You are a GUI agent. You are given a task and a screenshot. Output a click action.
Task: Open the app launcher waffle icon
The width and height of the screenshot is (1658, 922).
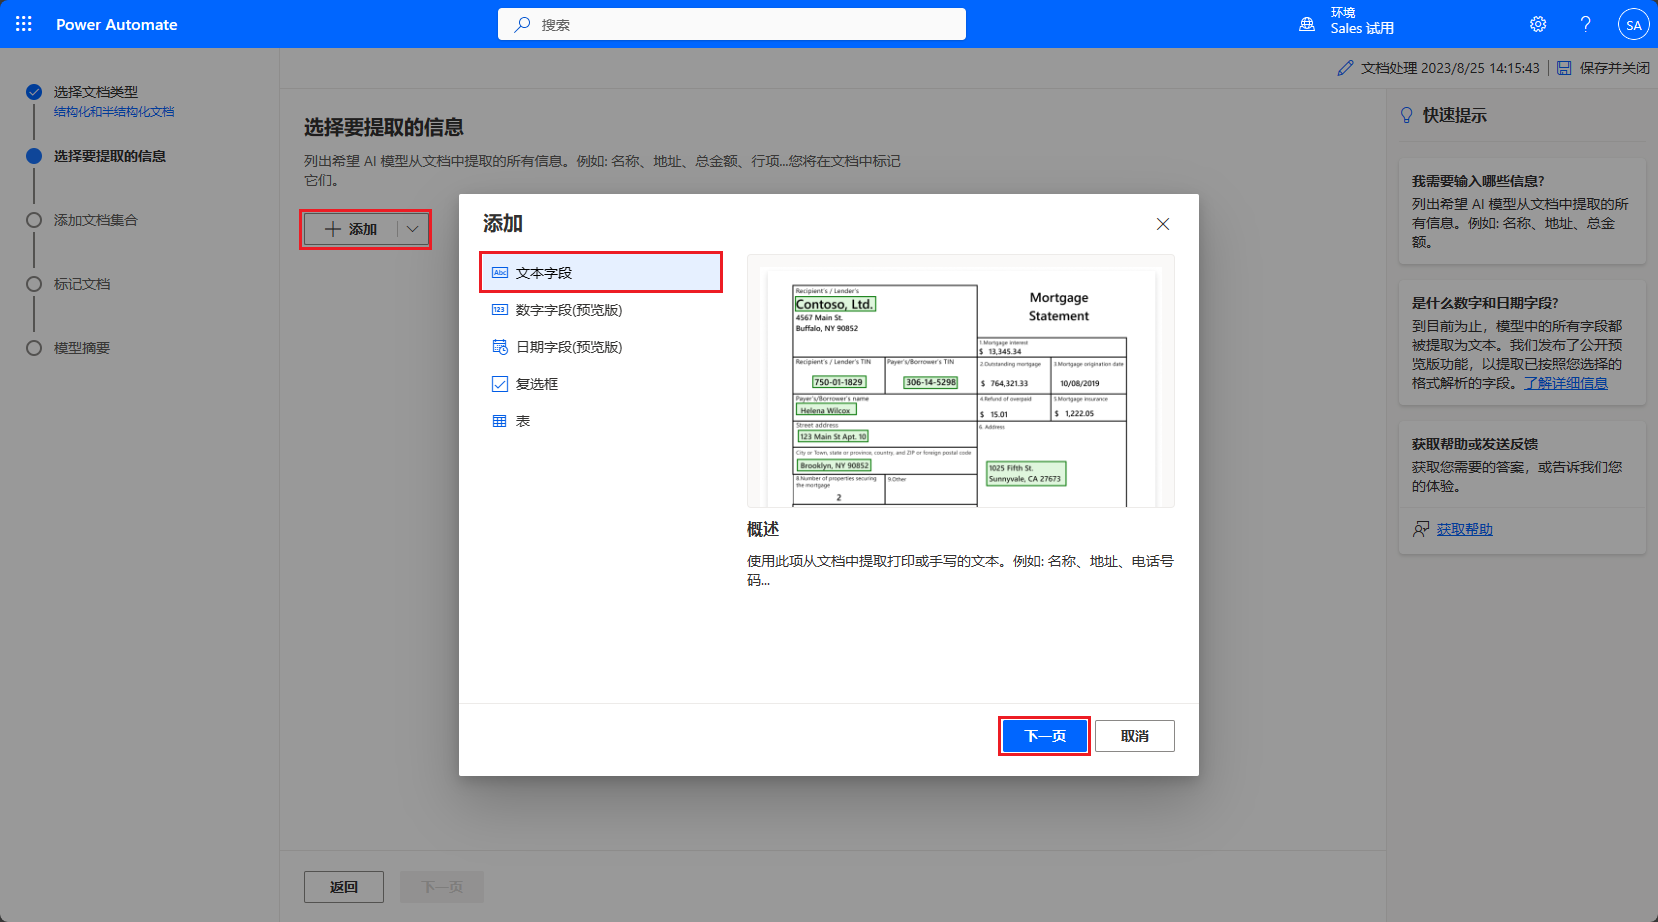point(24,24)
